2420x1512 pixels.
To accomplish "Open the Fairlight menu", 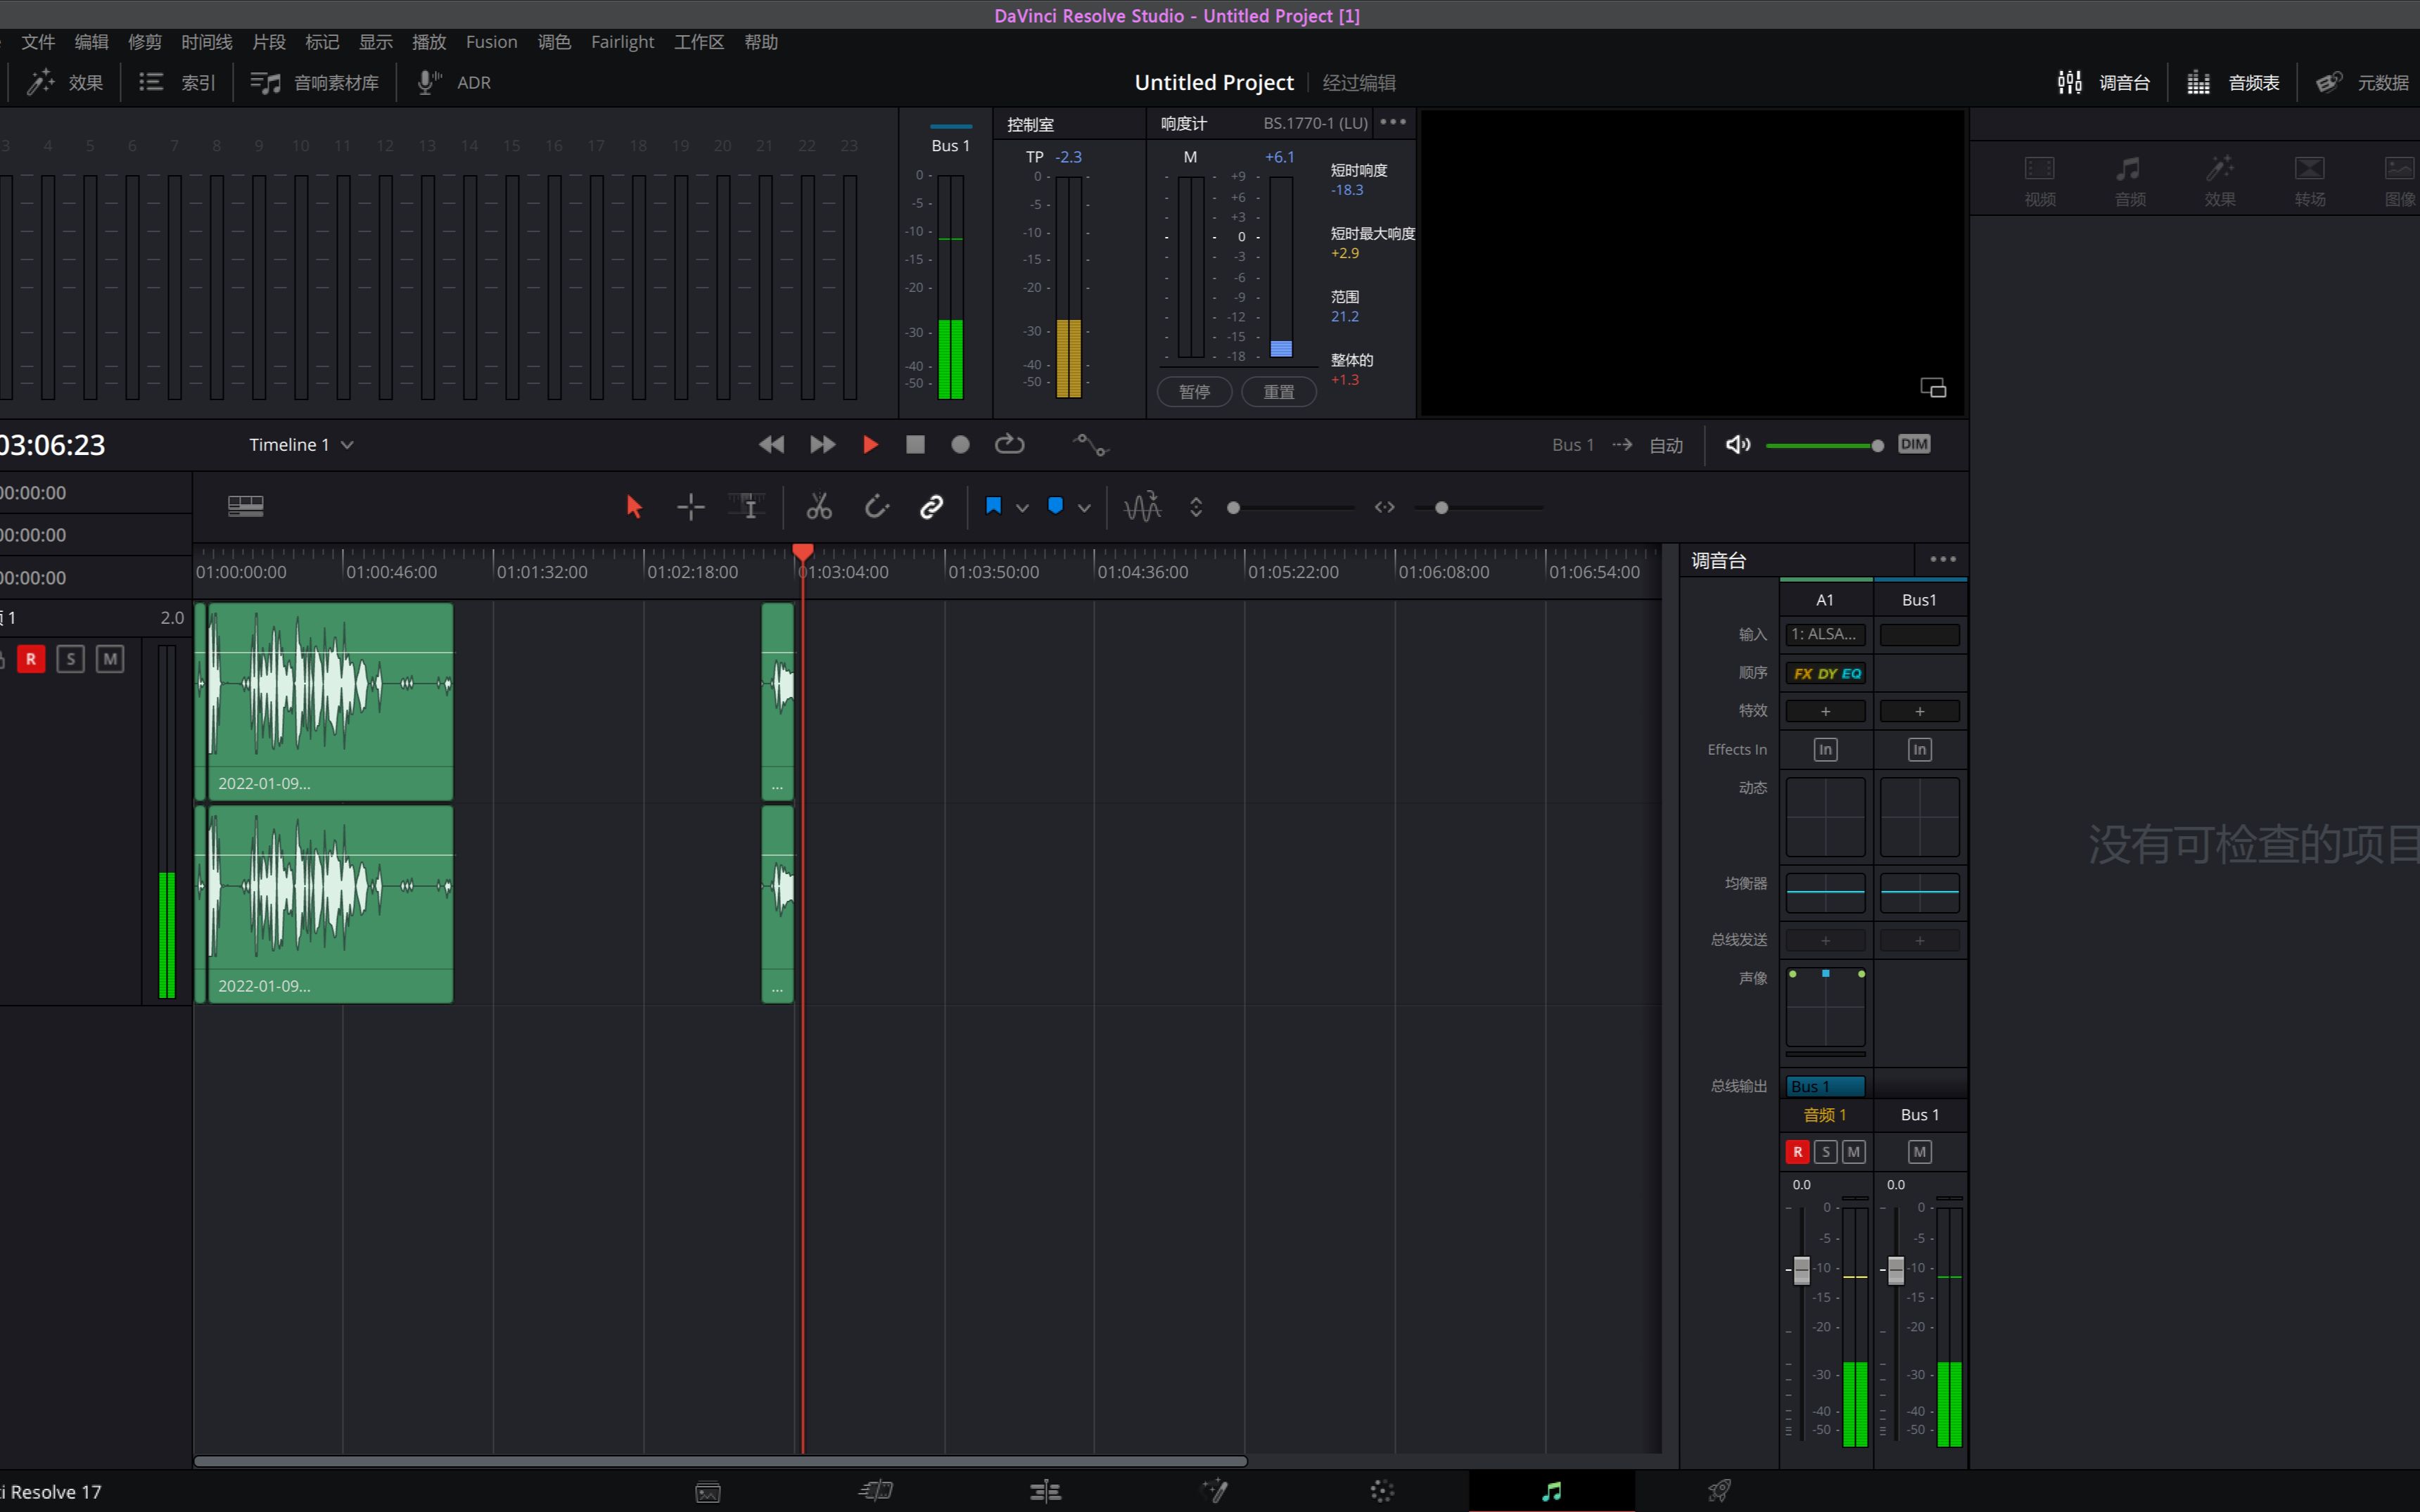I will pyautogui.click(x=622, y=42).
